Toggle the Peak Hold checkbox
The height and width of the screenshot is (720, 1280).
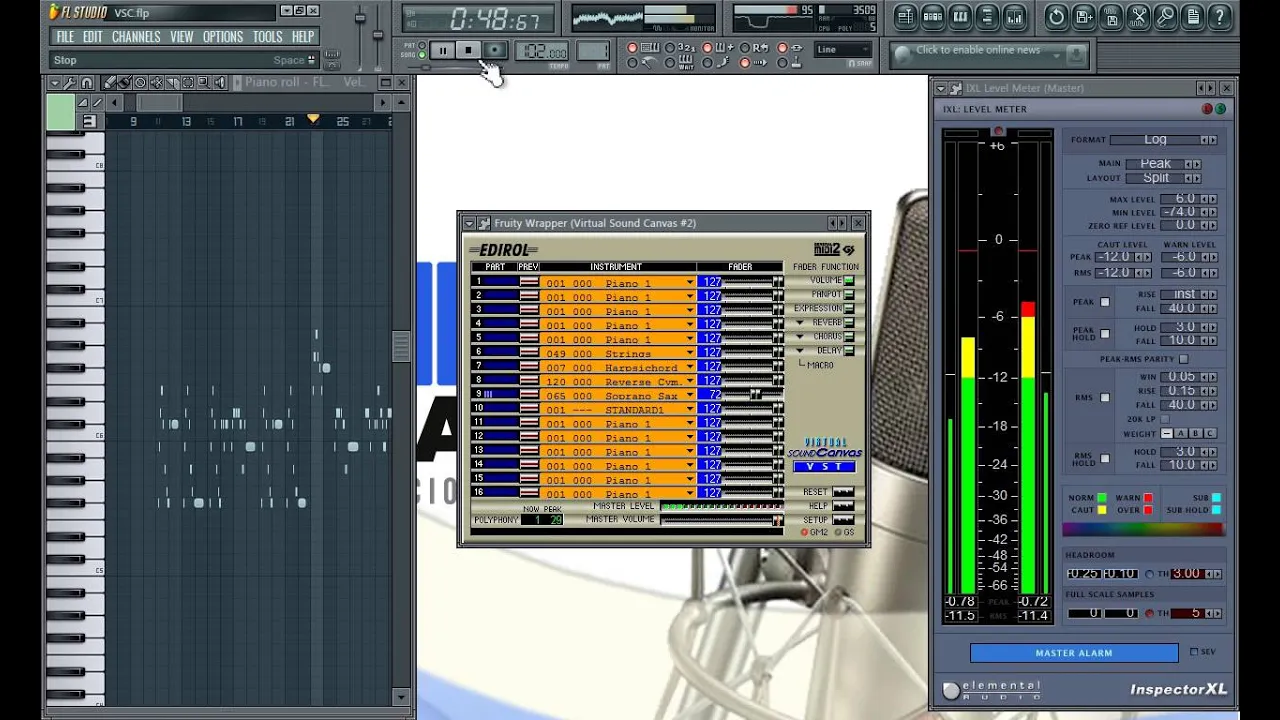(x=1105, y=334)
